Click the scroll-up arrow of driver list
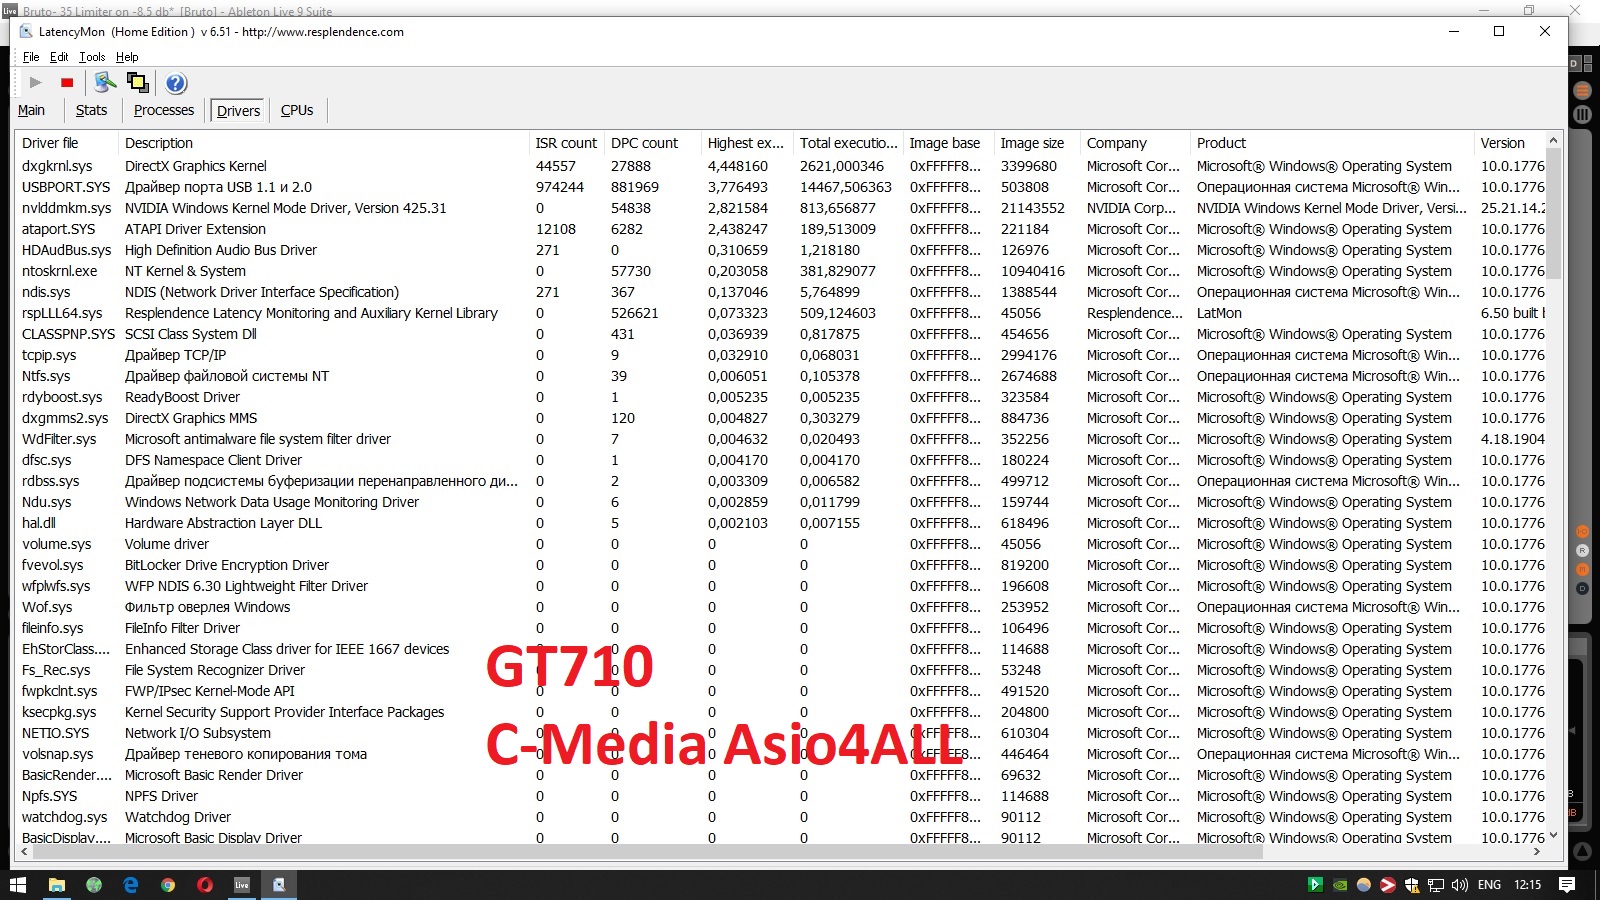Screen dimensions: 1600x900 click(x=1553, y=141)
